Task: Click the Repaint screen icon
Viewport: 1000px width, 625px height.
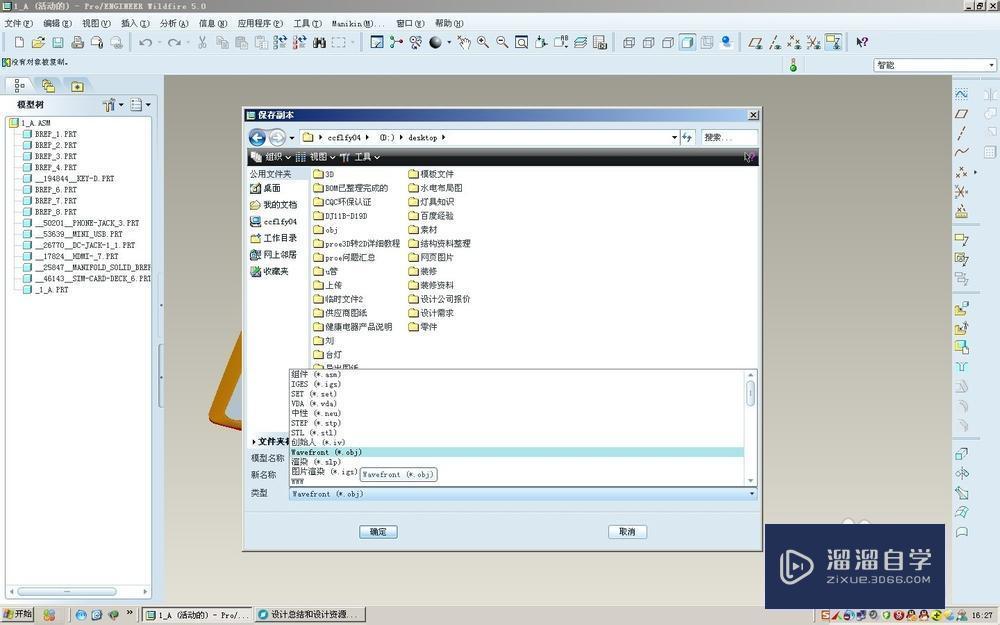Action: coord(377,42)
